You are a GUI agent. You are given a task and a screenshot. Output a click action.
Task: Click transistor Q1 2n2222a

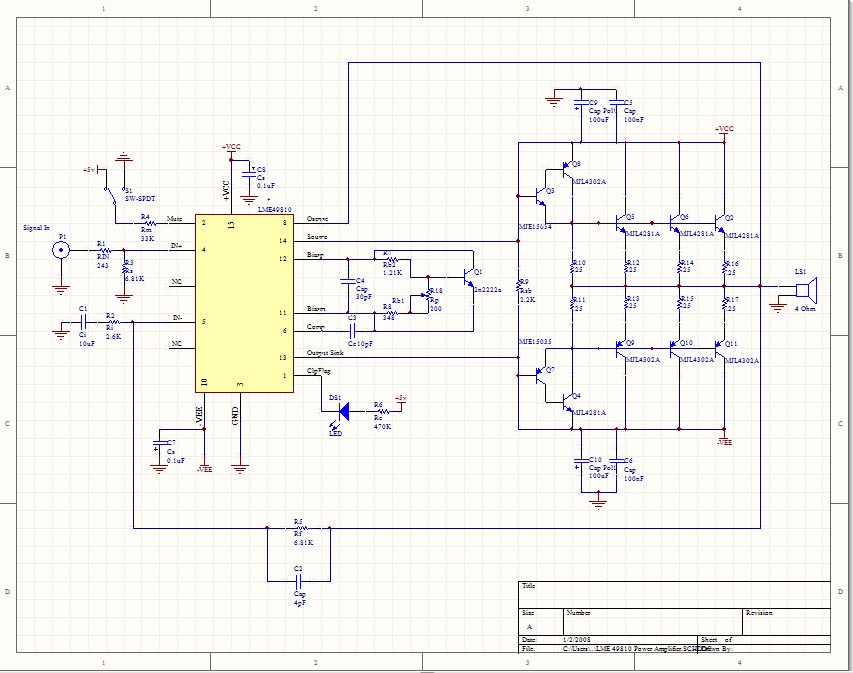coord(468,277)
